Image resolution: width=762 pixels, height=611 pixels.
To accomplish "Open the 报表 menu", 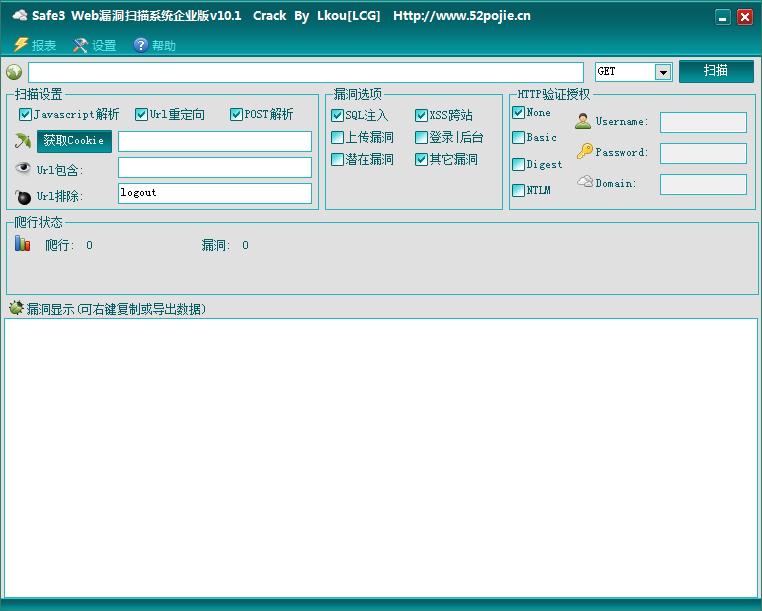I will click(35, 45).
